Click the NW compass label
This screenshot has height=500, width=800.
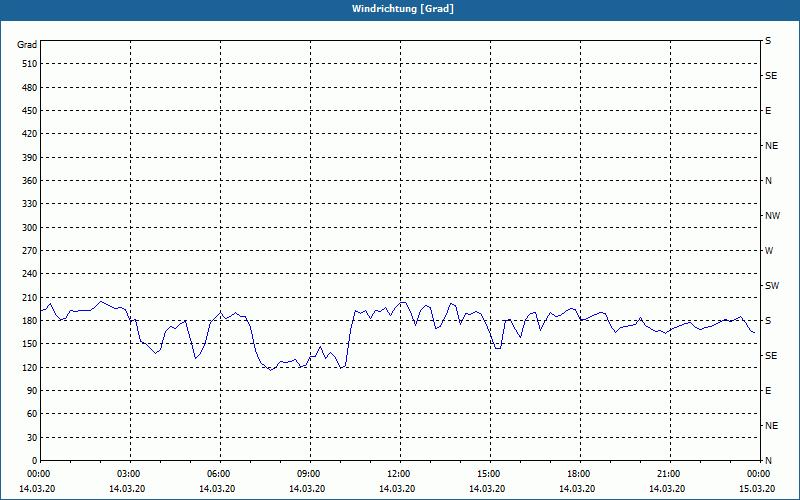click(x=772, y=216)
